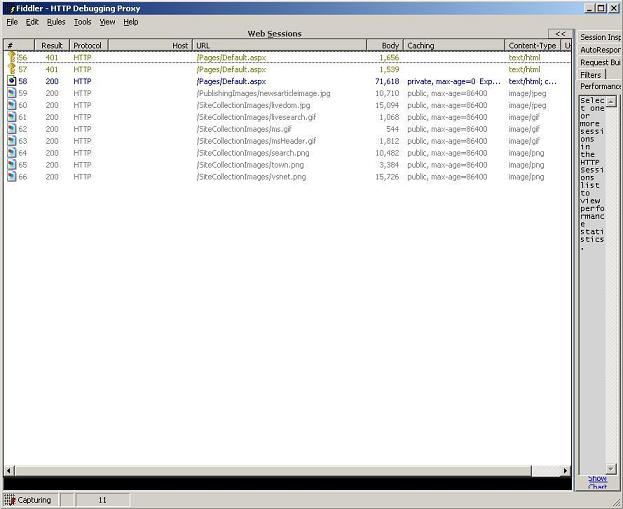This screenshot has height=509, width=623.
Task: Click the statistics pane scroll up arrow
Action: pyautogui.click(x=611, y=101)
